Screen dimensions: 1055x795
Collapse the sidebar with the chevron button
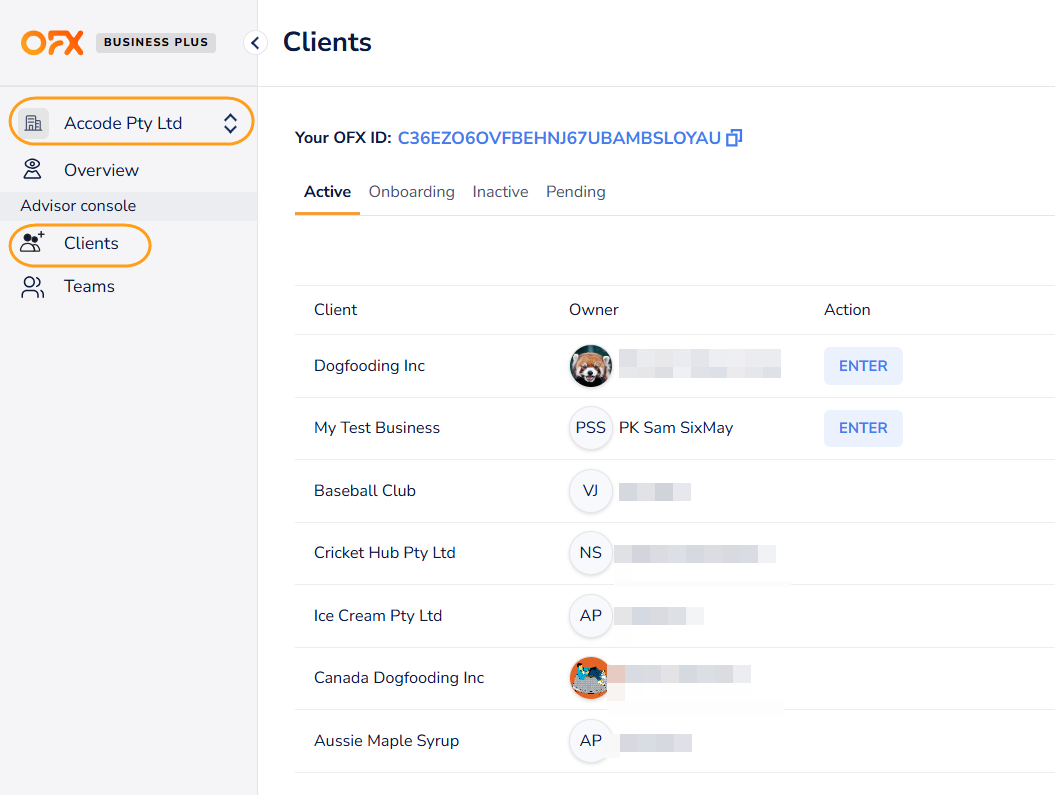click(255, 42)
